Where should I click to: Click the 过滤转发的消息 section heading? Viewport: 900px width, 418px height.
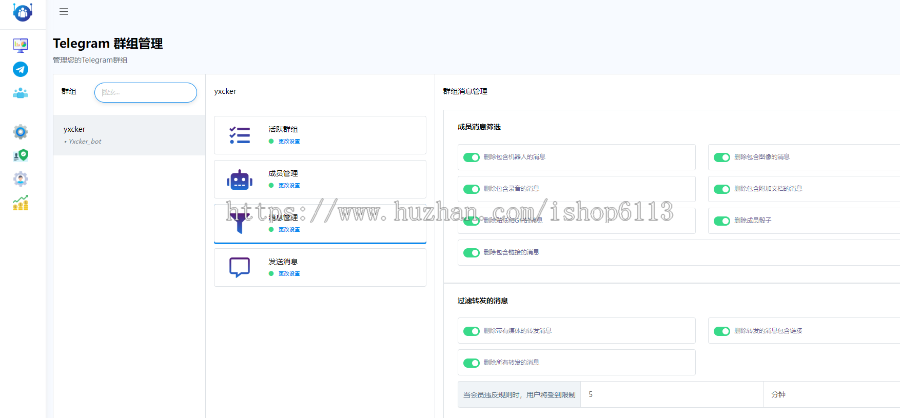(x=483, y=301)
